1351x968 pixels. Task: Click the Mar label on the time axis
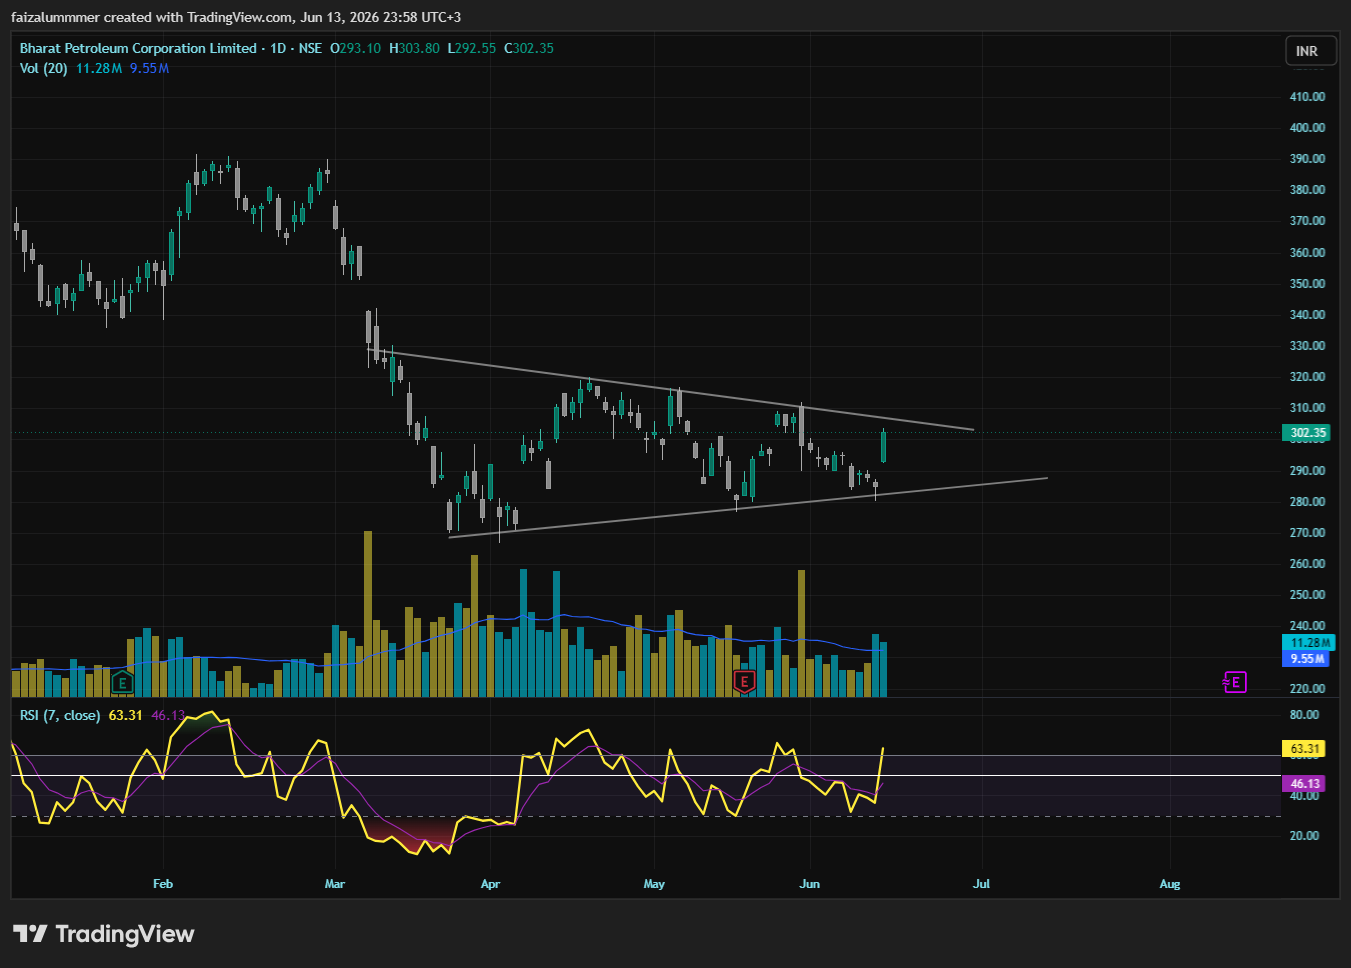335,884
